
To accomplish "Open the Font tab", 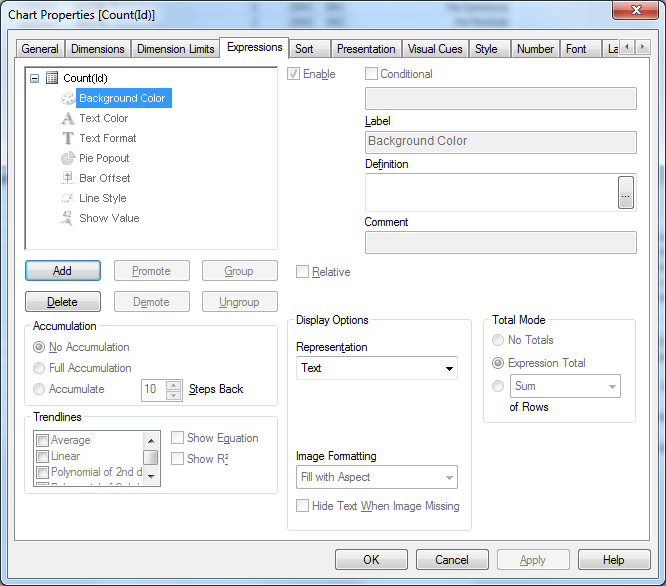I will point(580,49).
